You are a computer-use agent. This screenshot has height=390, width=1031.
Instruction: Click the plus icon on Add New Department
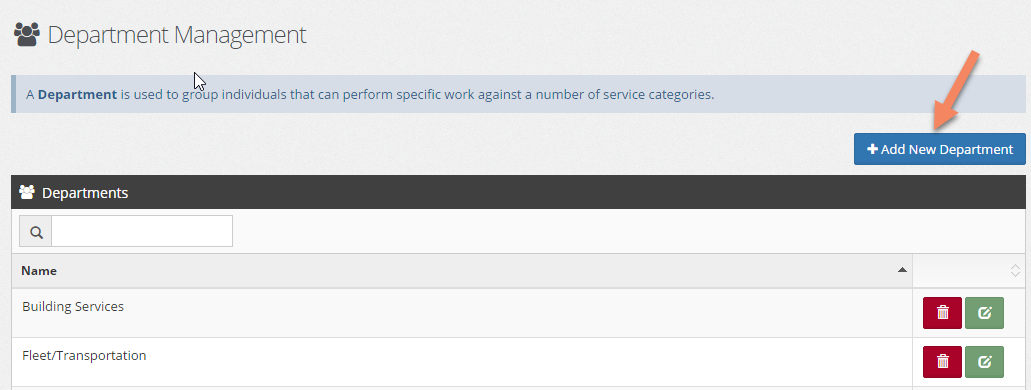tap(873, 149)
